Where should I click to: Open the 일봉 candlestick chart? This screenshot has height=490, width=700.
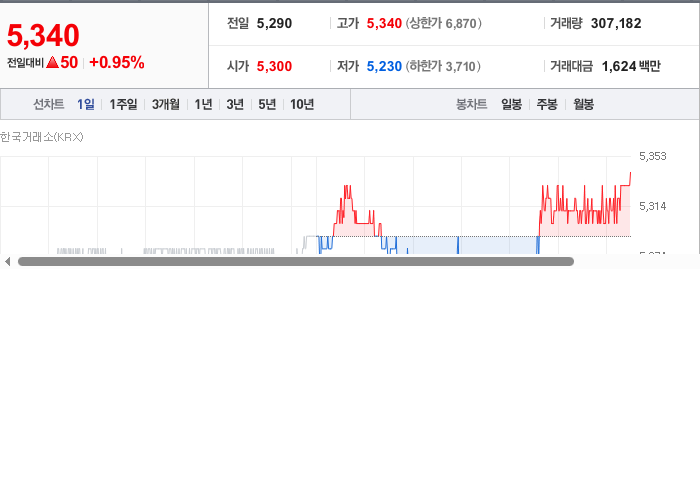pyautogui.click(x=512, y=104)
